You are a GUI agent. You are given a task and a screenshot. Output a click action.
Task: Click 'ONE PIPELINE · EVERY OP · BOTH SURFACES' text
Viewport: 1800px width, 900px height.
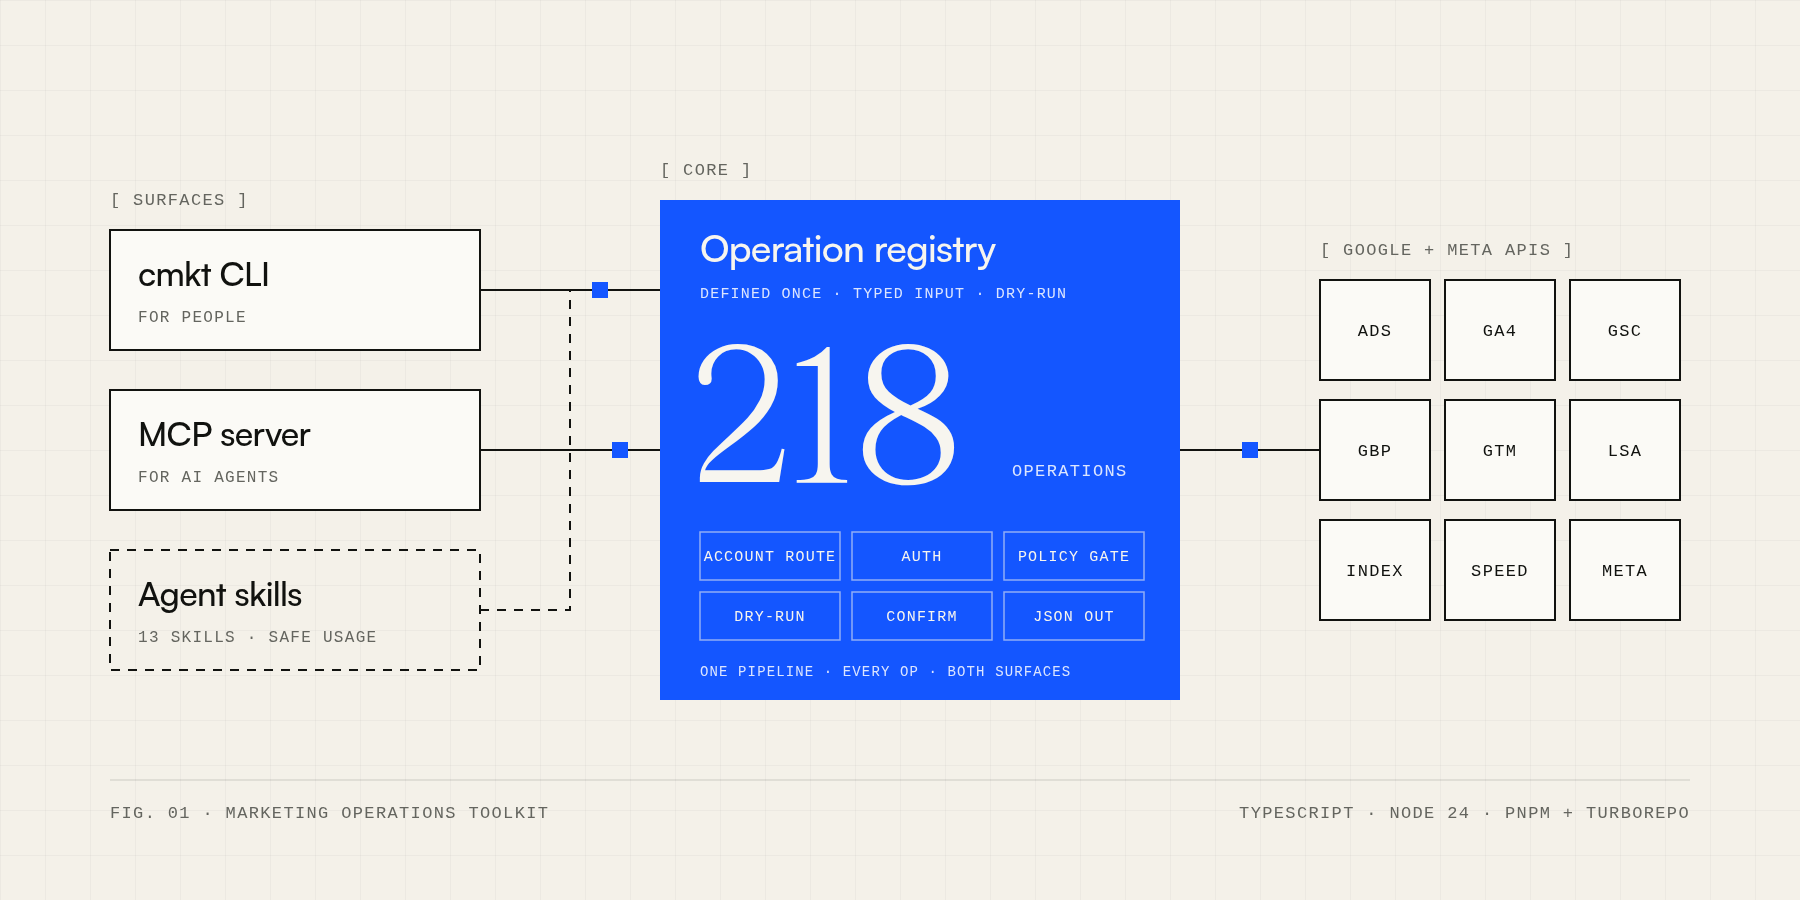[x=885, y=671]
